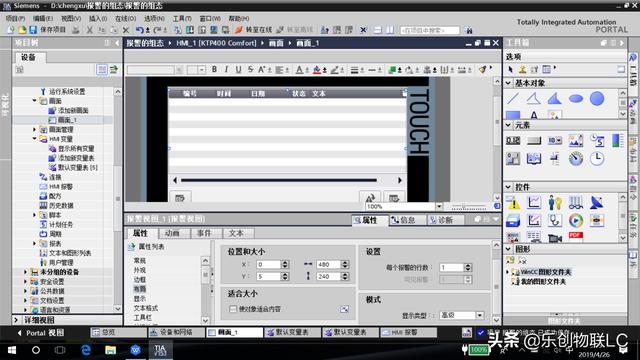This screenshot has width=640, height=360.
Task: Select the Clock element
Action: [597, 158]
